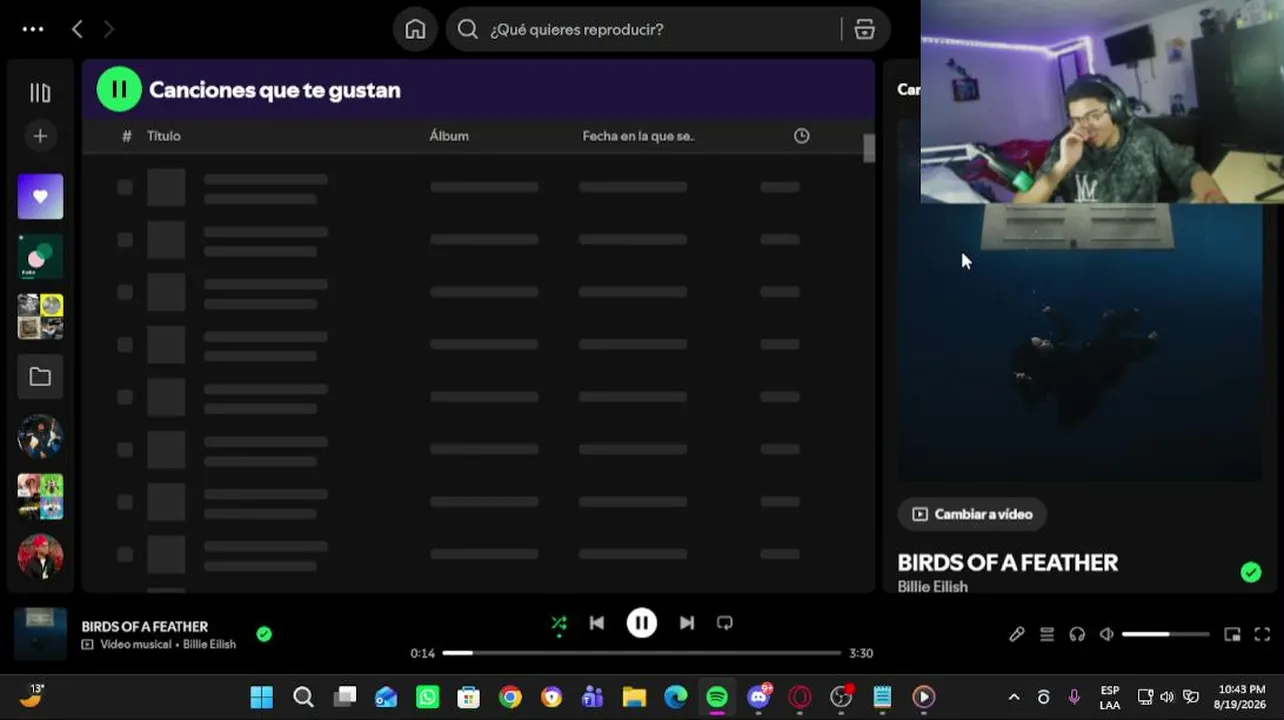Open Microsoft Store from the taskbar
The width and height of the screenshot is (1284, 720).
click(x=469, y=697)
